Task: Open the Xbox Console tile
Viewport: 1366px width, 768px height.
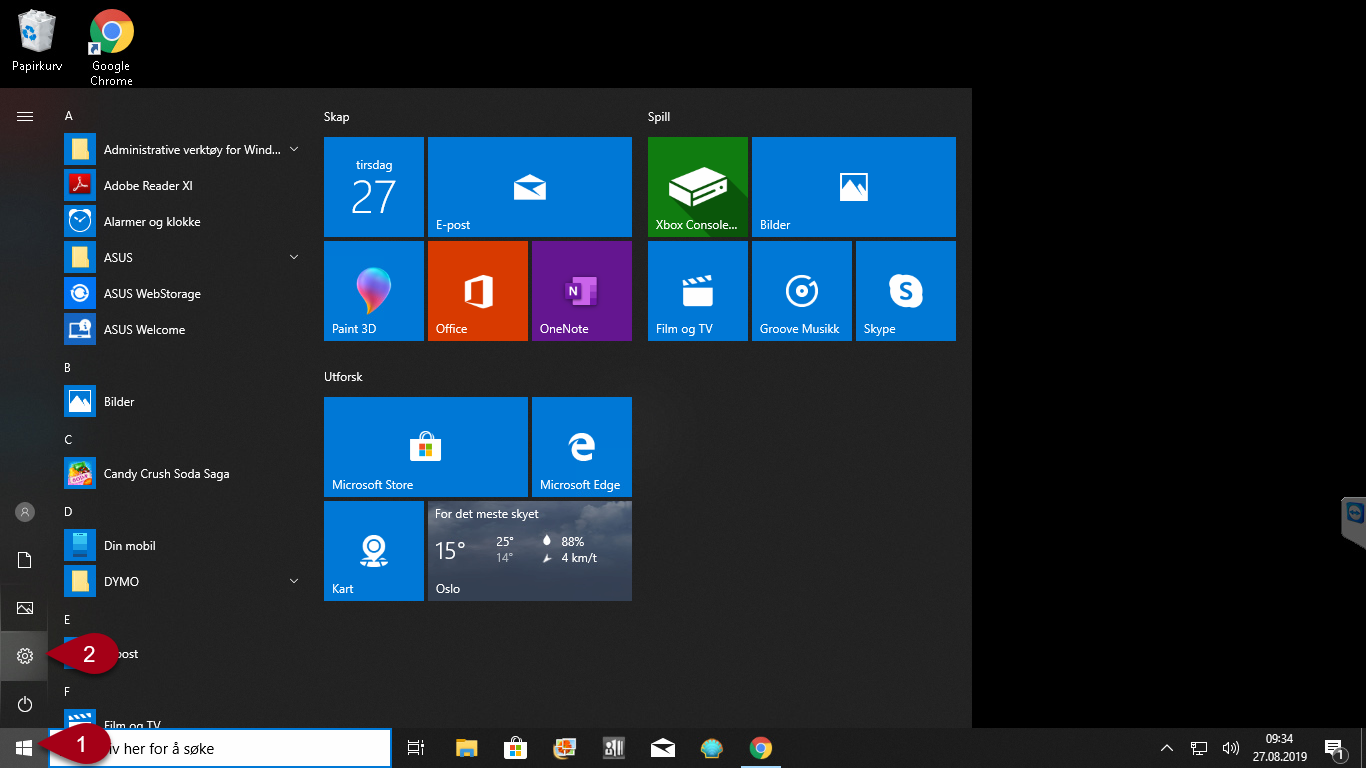Action: (x=698, y=187)
